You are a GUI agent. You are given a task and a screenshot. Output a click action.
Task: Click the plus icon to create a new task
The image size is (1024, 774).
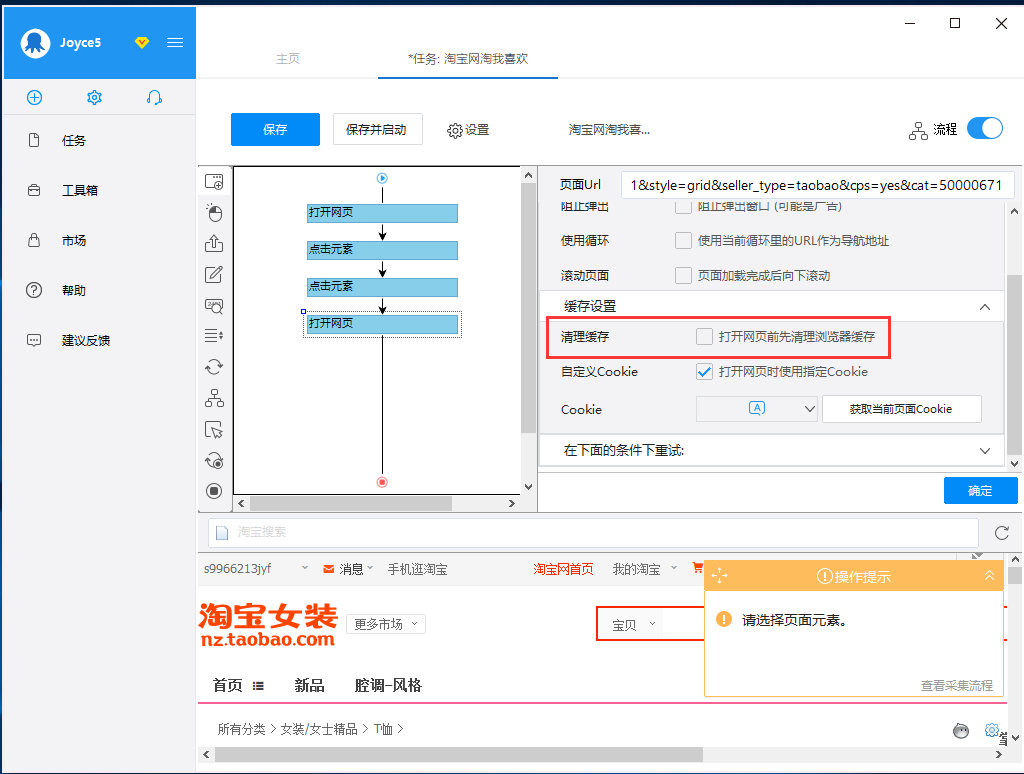35,97
